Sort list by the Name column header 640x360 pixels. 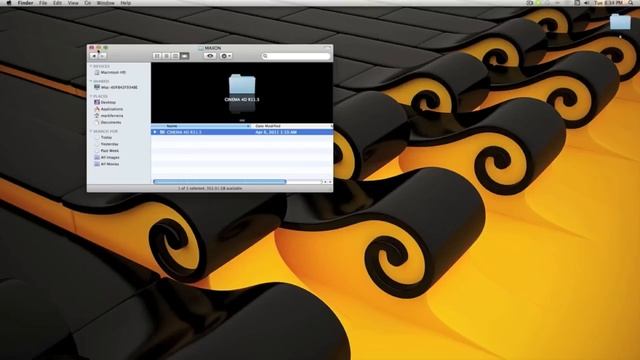pos(202,126)
